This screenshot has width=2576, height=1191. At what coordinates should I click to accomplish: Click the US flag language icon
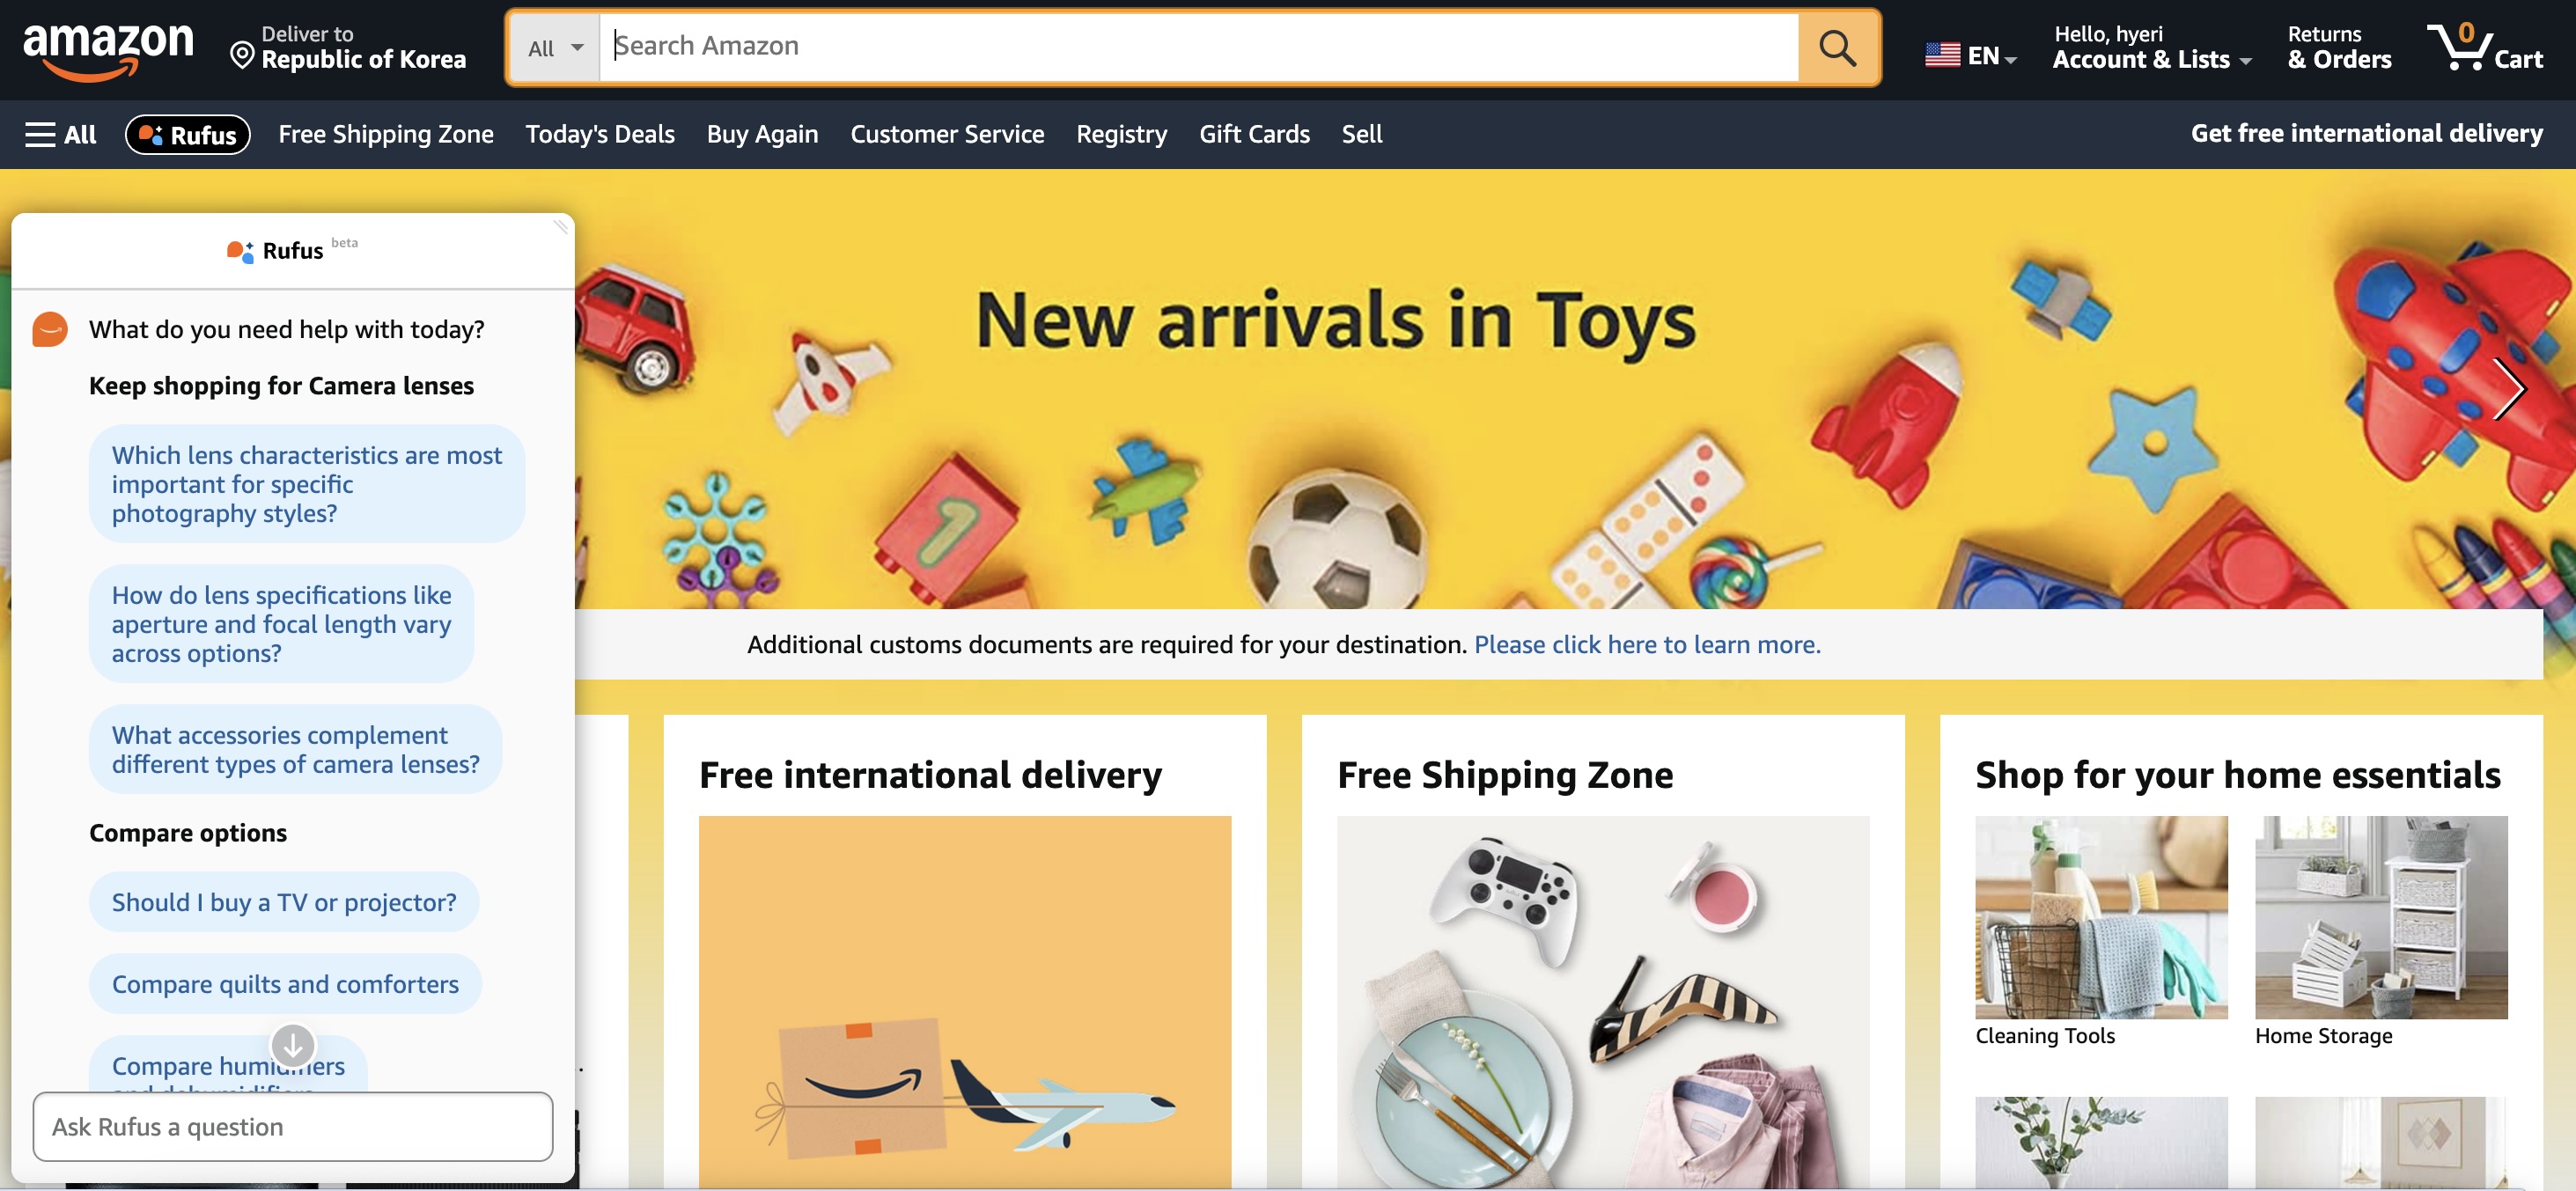point(1942,55)
